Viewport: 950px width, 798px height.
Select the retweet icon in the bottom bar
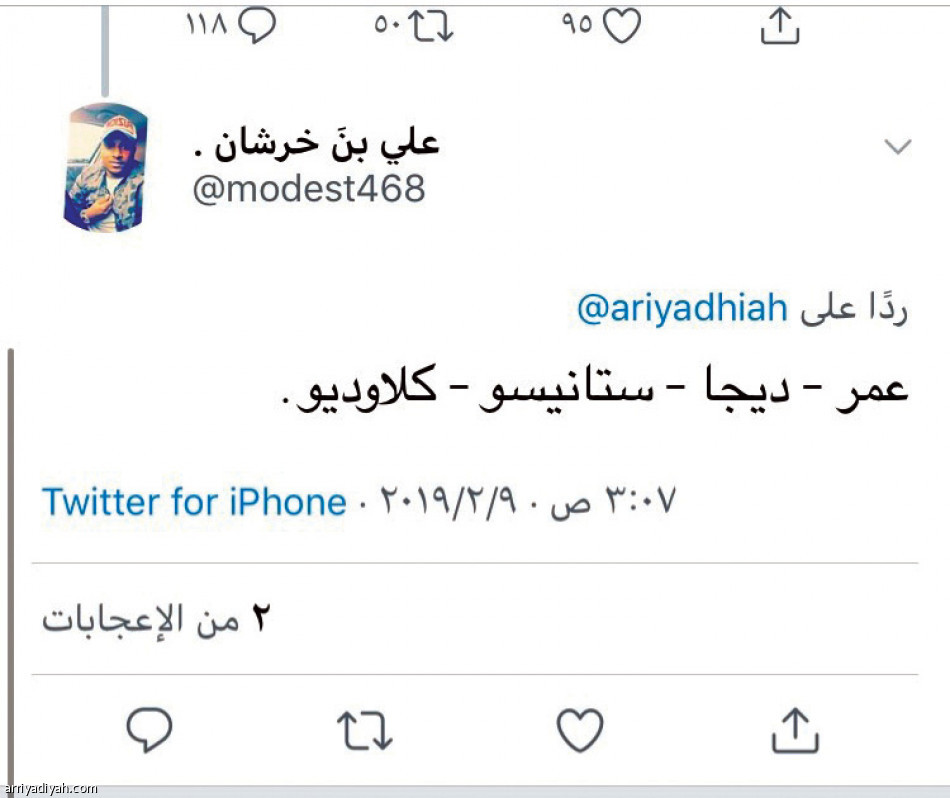tap(366, 731)
